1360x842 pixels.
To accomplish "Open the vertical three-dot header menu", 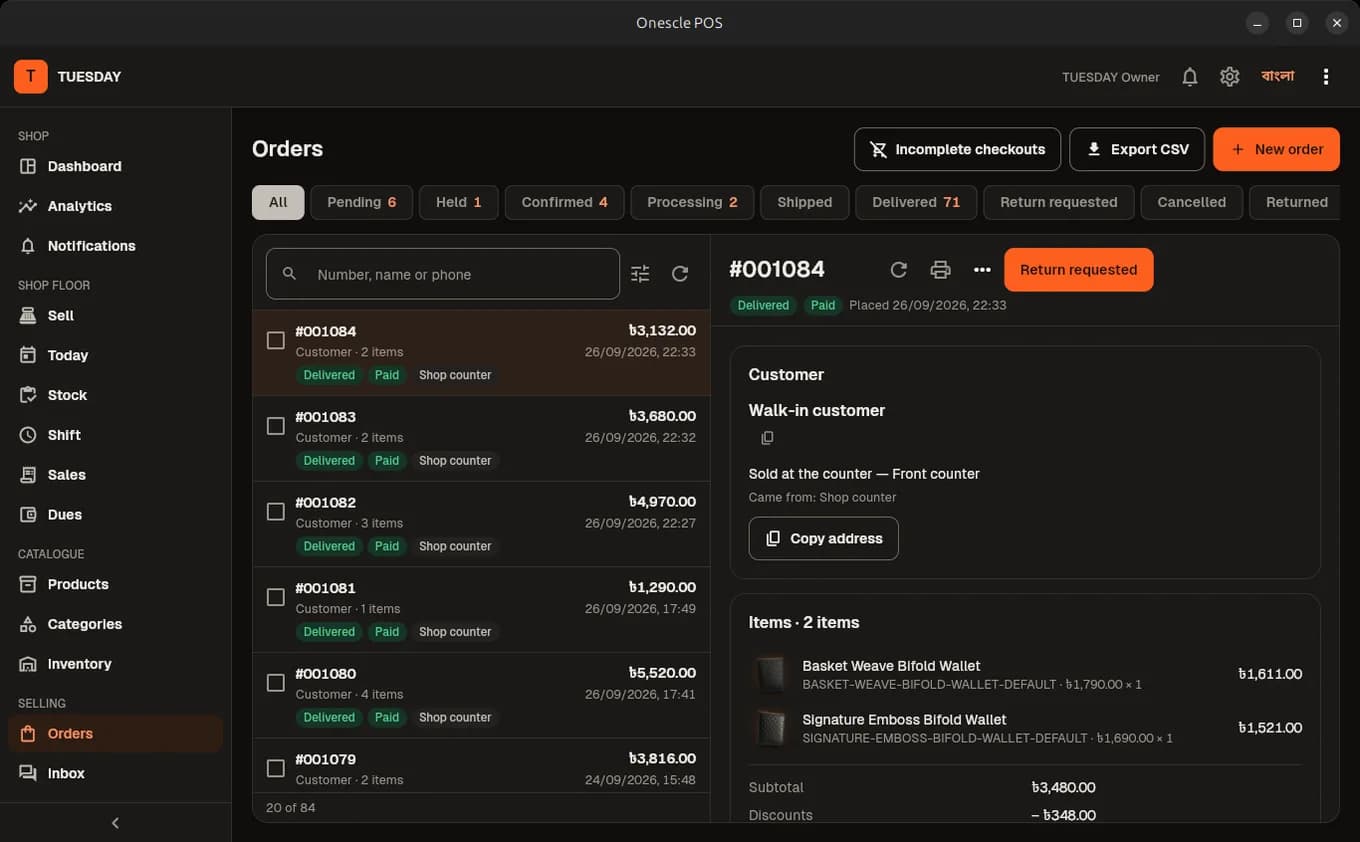I will click(1326, 77).
